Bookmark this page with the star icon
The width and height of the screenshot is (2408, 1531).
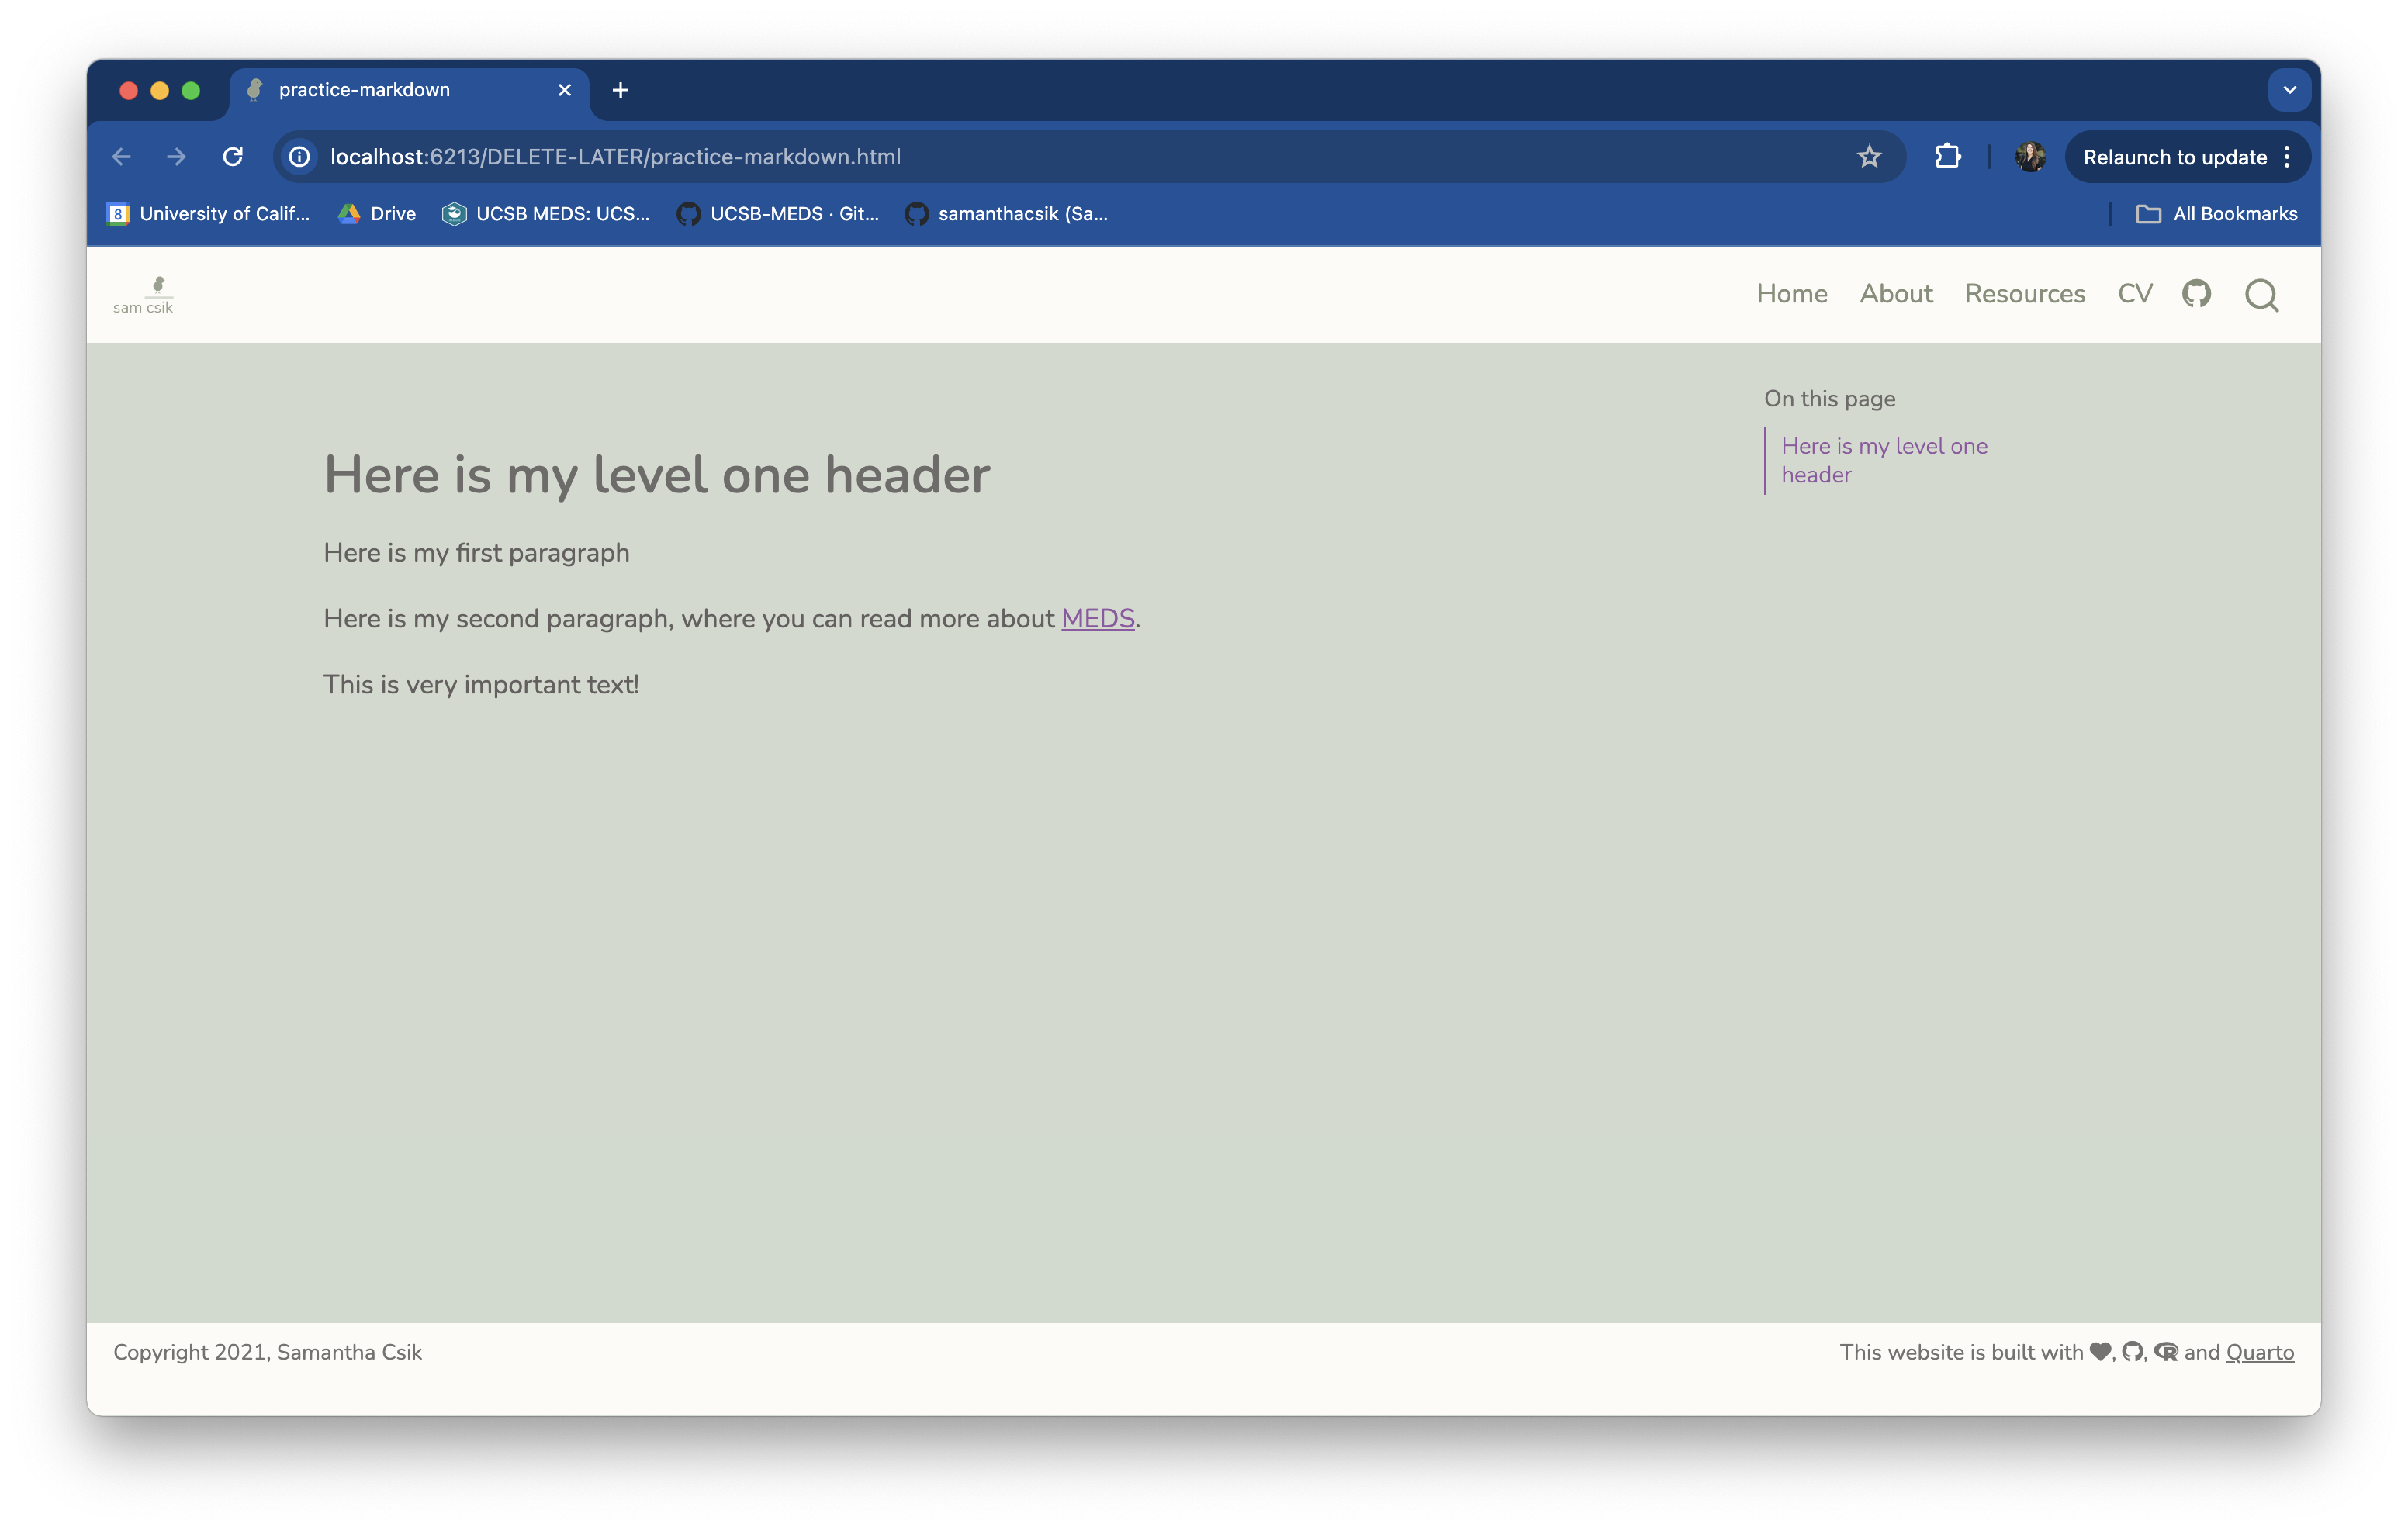pos(1868,157)
